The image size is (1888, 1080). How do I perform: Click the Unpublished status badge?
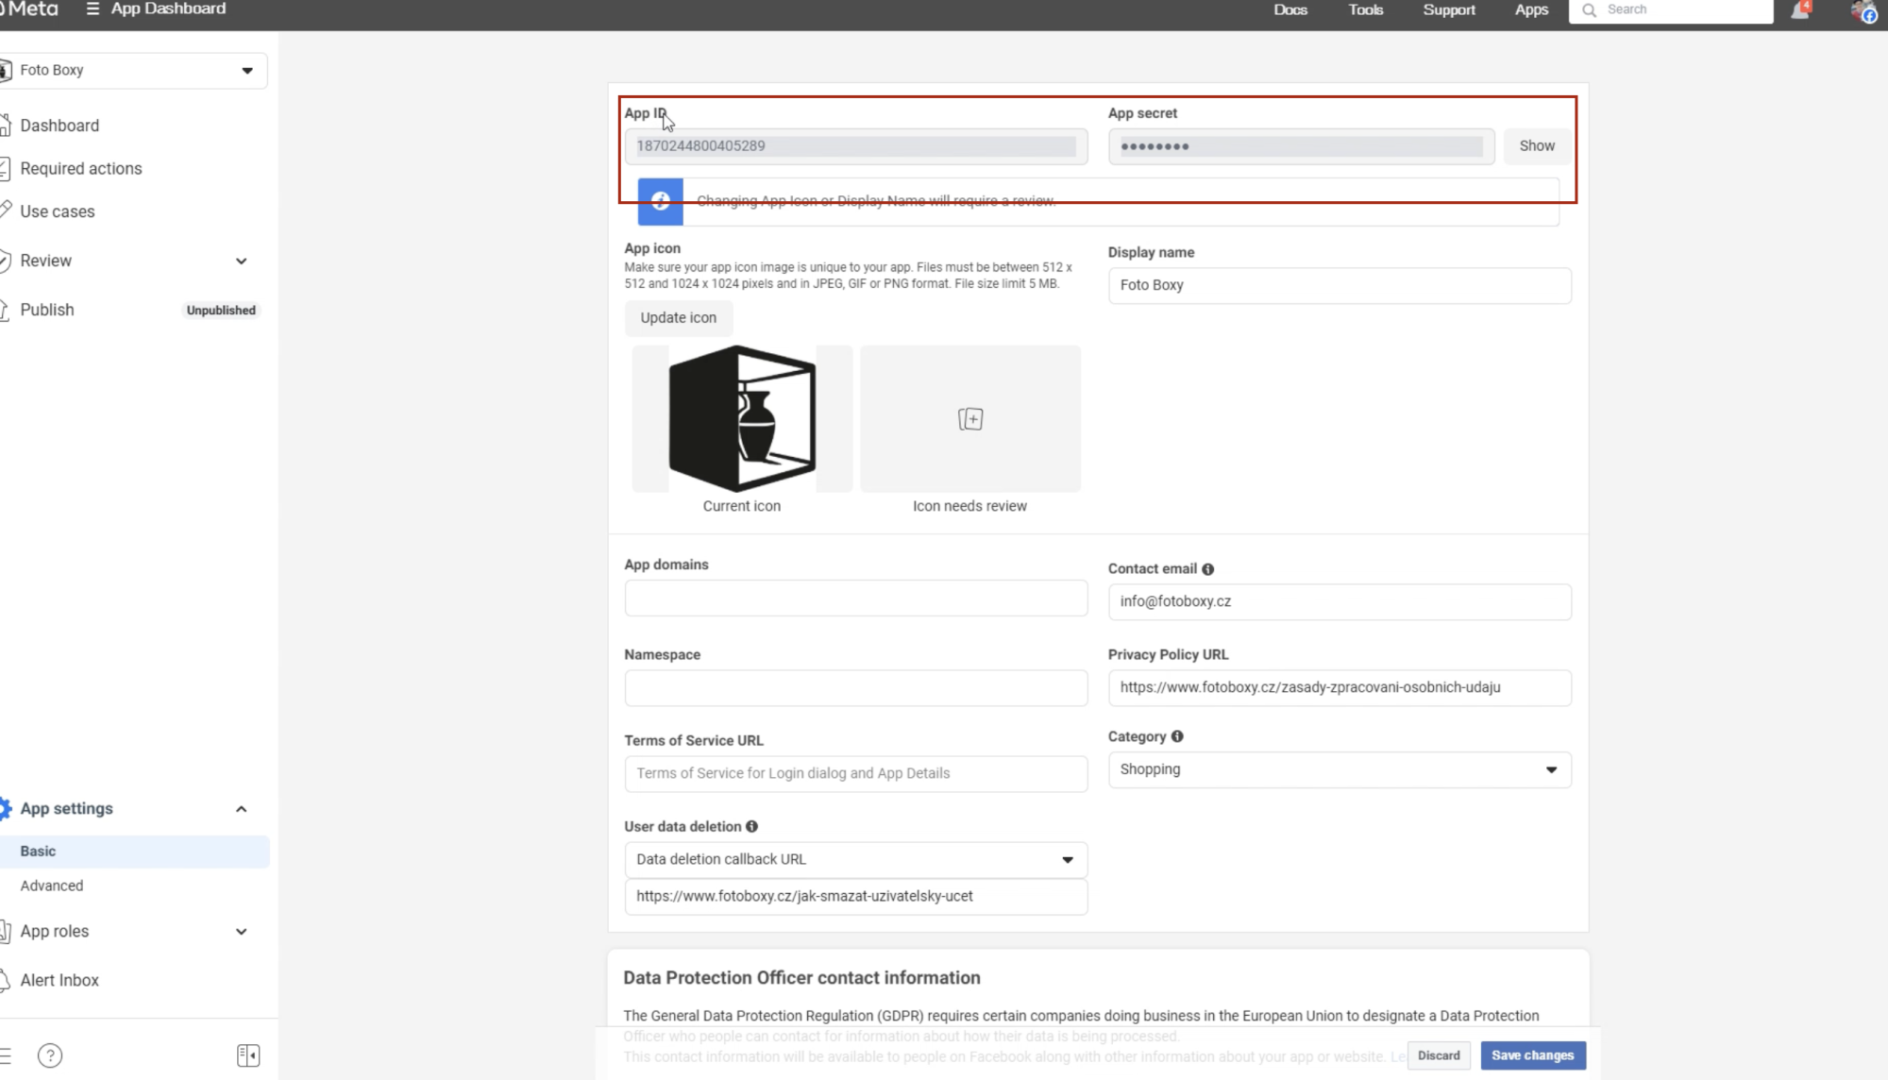tap(221, 311)
